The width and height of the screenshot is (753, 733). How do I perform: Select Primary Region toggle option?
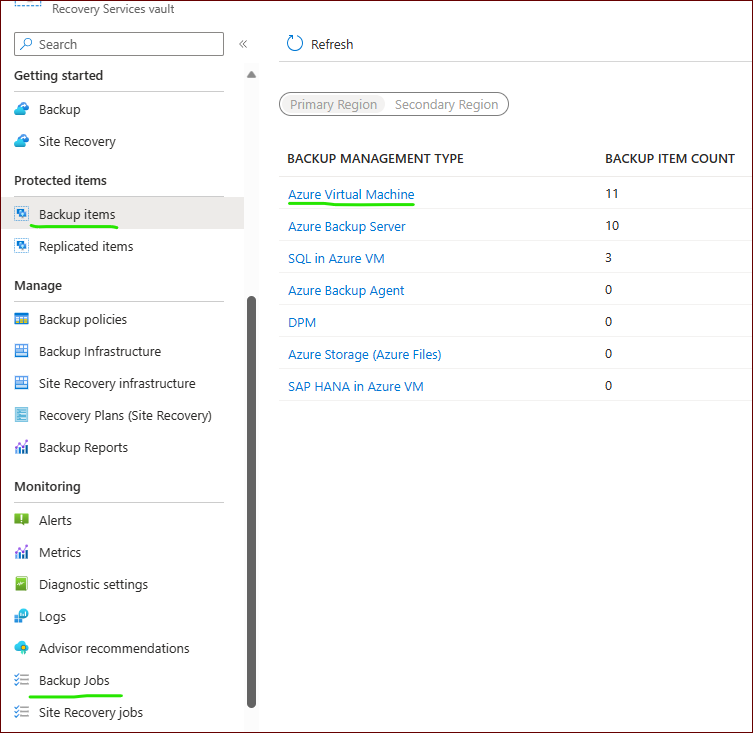click(333, 104)
